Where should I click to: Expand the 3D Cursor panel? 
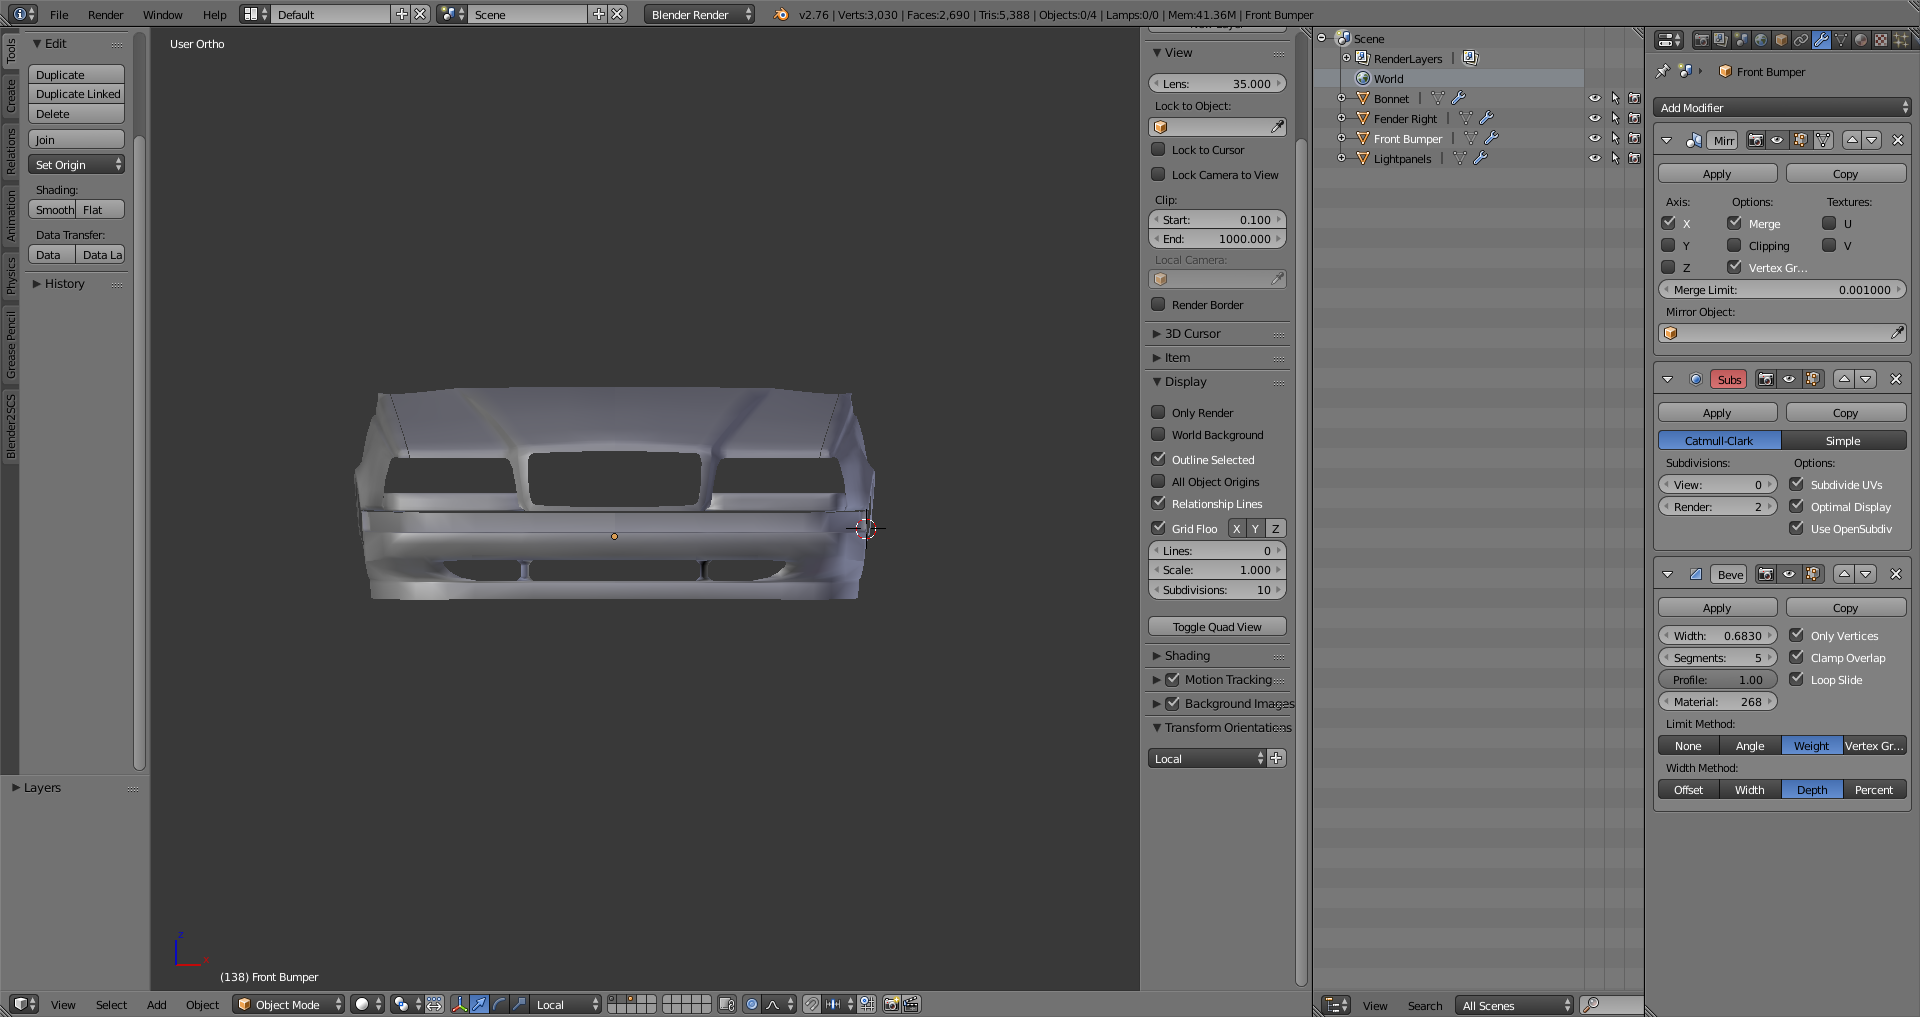[1192, 334]
